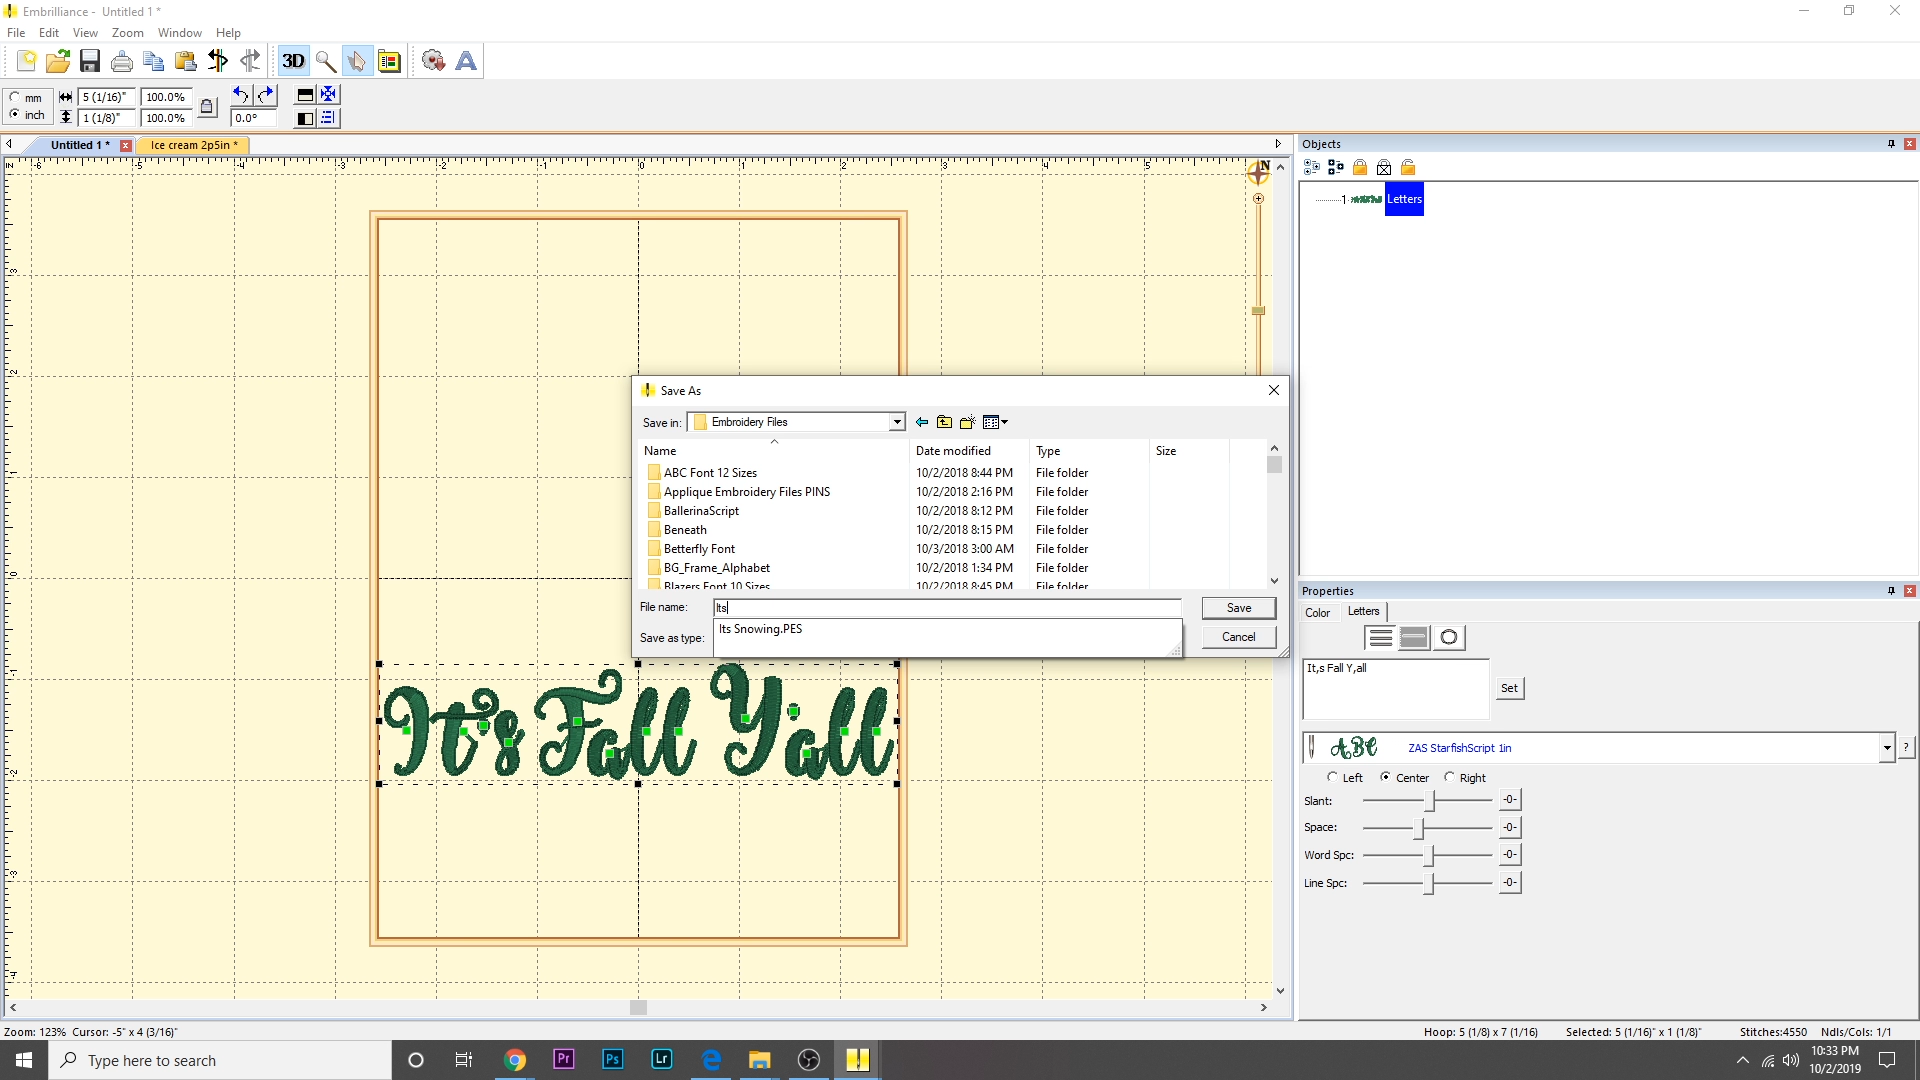Open the Hoop/design properties icon
Image resolution: width=1920 pixels, height=1080 pixels.
[x=389, y=61]
